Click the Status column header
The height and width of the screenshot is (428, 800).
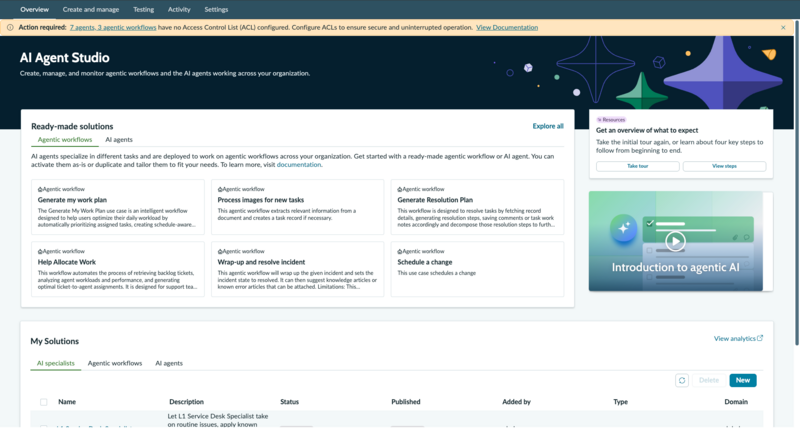(x=289, y=402)
